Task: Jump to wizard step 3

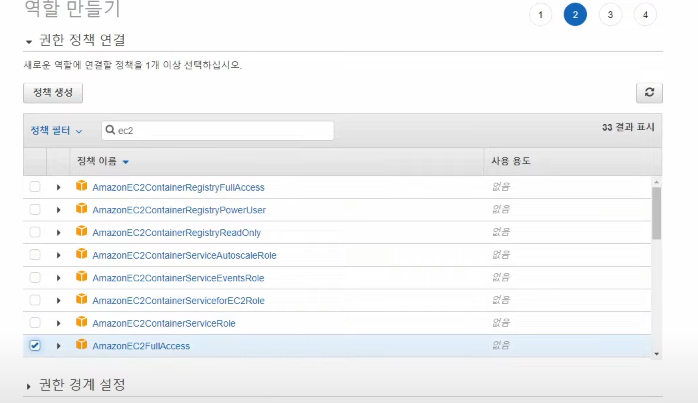Action: (x=610, y=15)
